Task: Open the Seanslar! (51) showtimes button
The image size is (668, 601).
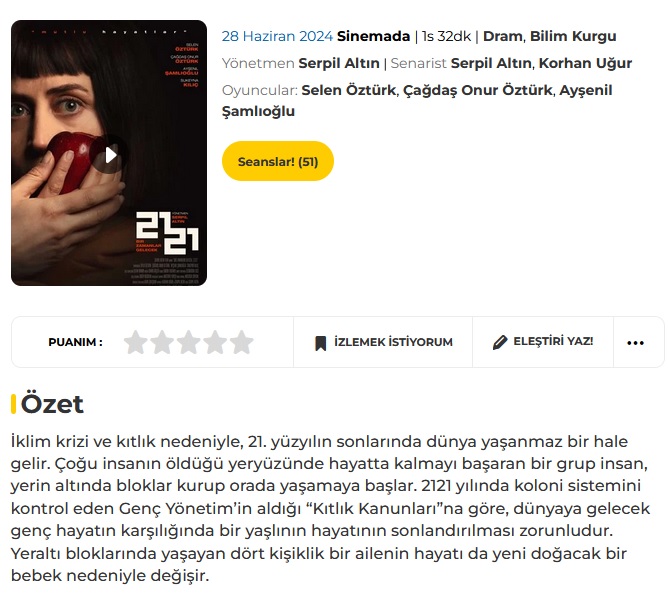Action: click(x=278, y=161)
